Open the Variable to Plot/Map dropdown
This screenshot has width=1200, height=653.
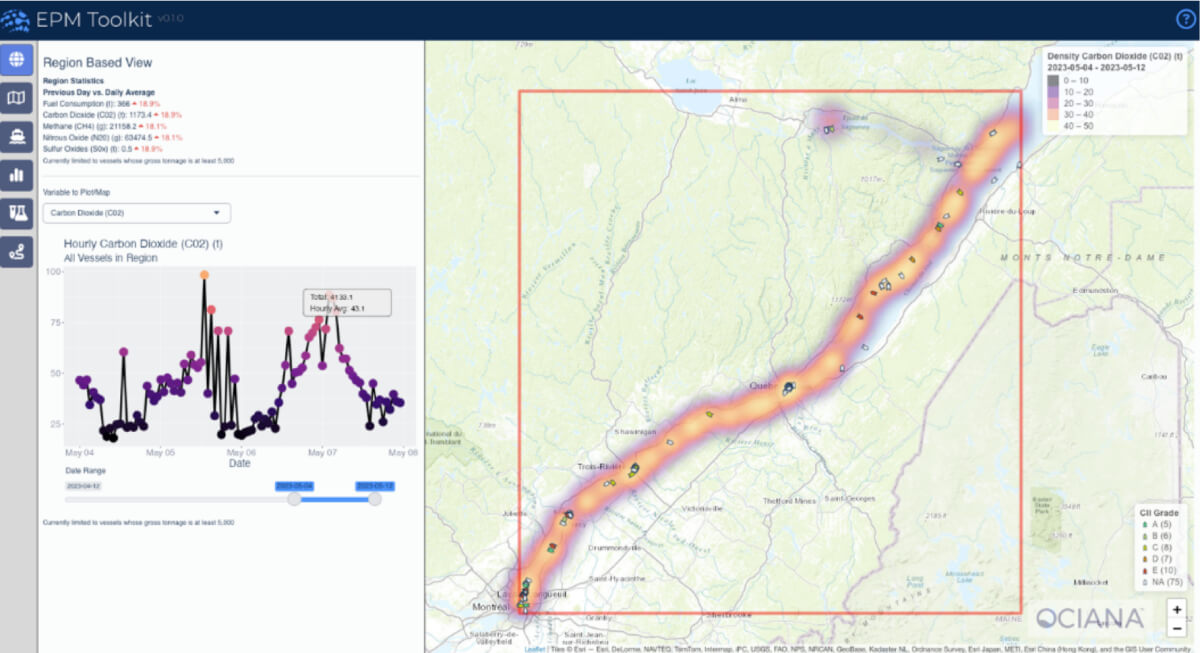pos(136,213)
